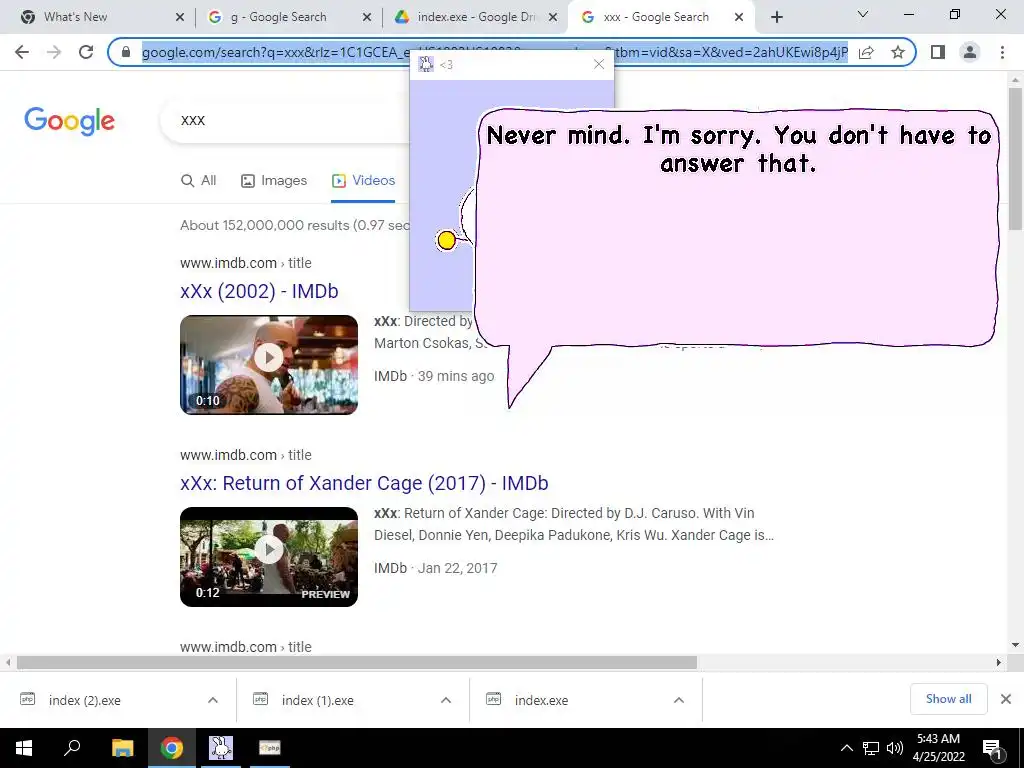Select the Videos results tab

(363, 181)
